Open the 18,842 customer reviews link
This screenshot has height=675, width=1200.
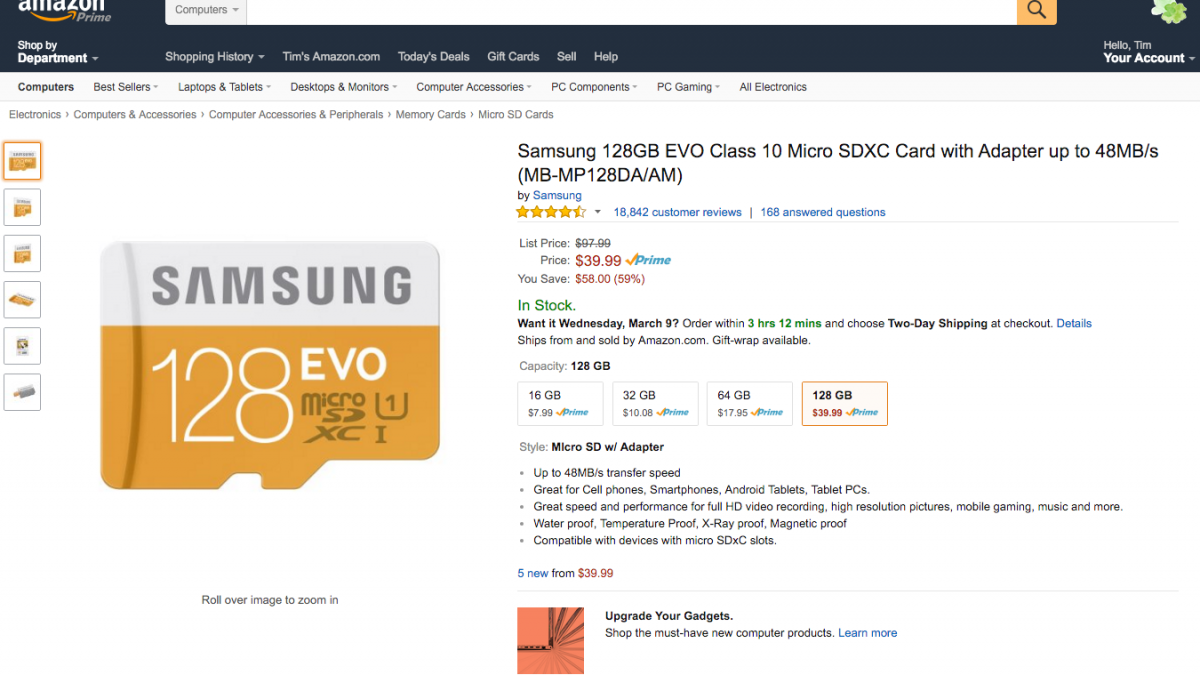677,212
